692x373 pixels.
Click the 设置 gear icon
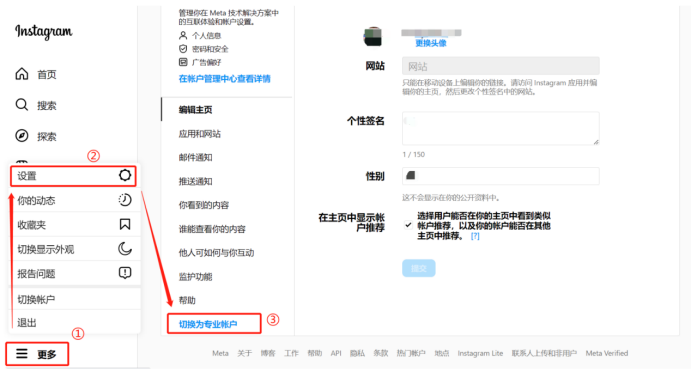point(125,175)
